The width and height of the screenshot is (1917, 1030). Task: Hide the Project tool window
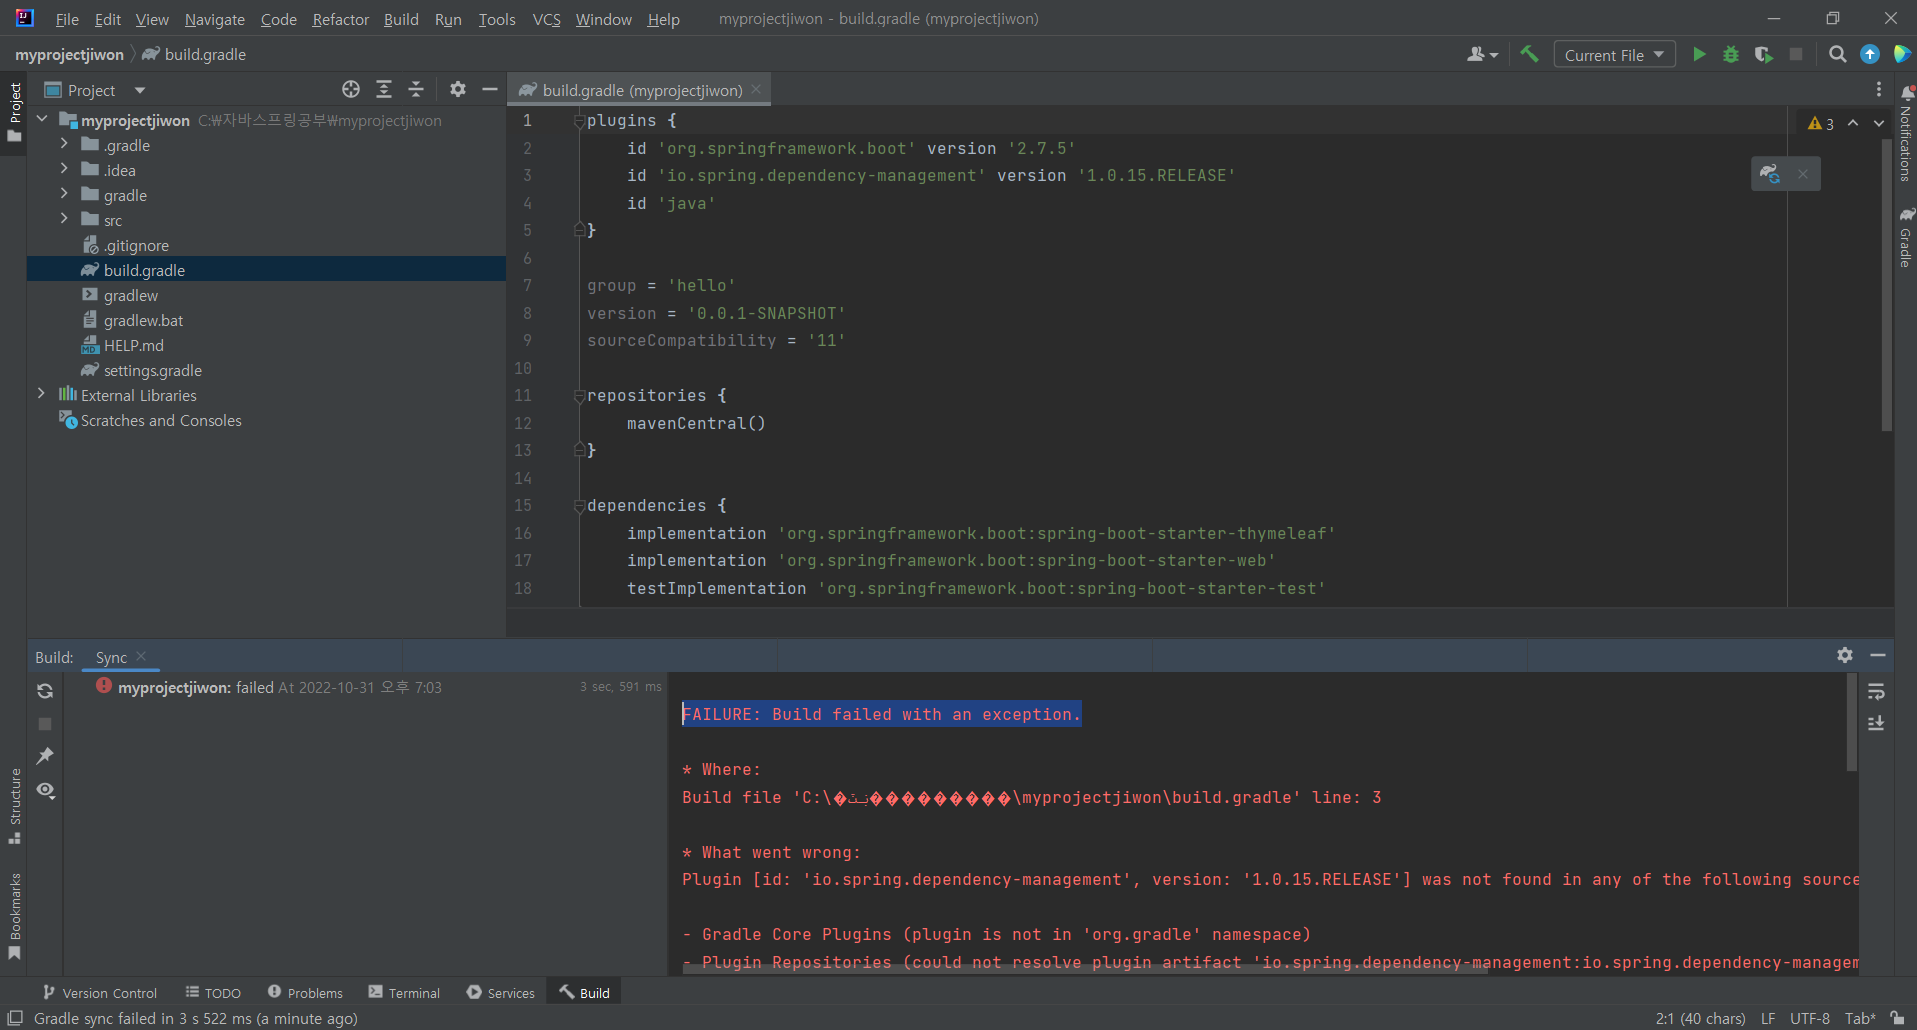coord(490,89)
